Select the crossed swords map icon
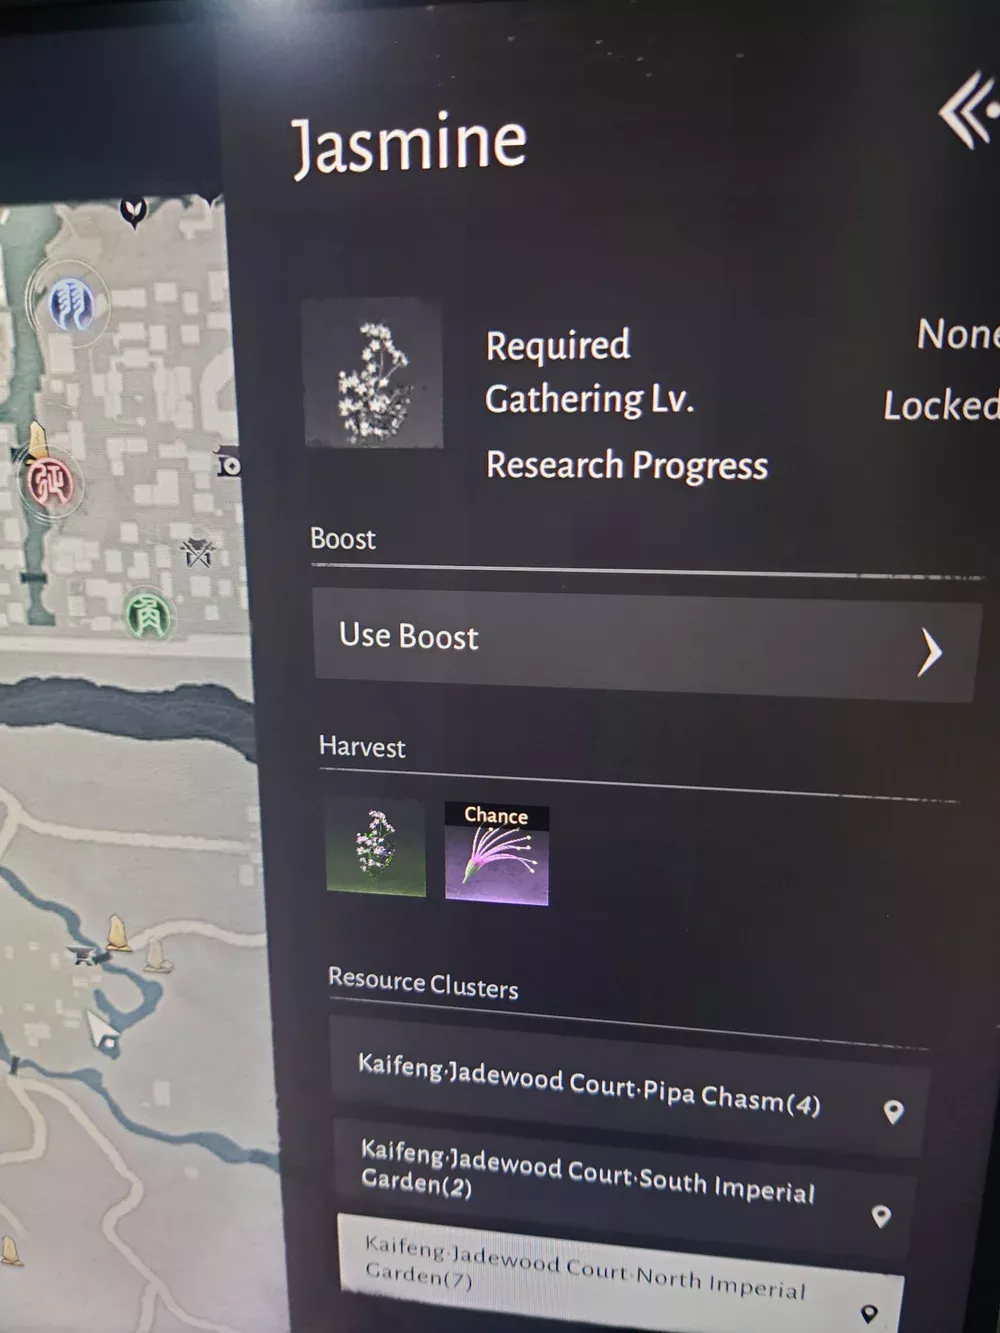Viewport: 1000px width, 1333px height. tap(198, 550)
